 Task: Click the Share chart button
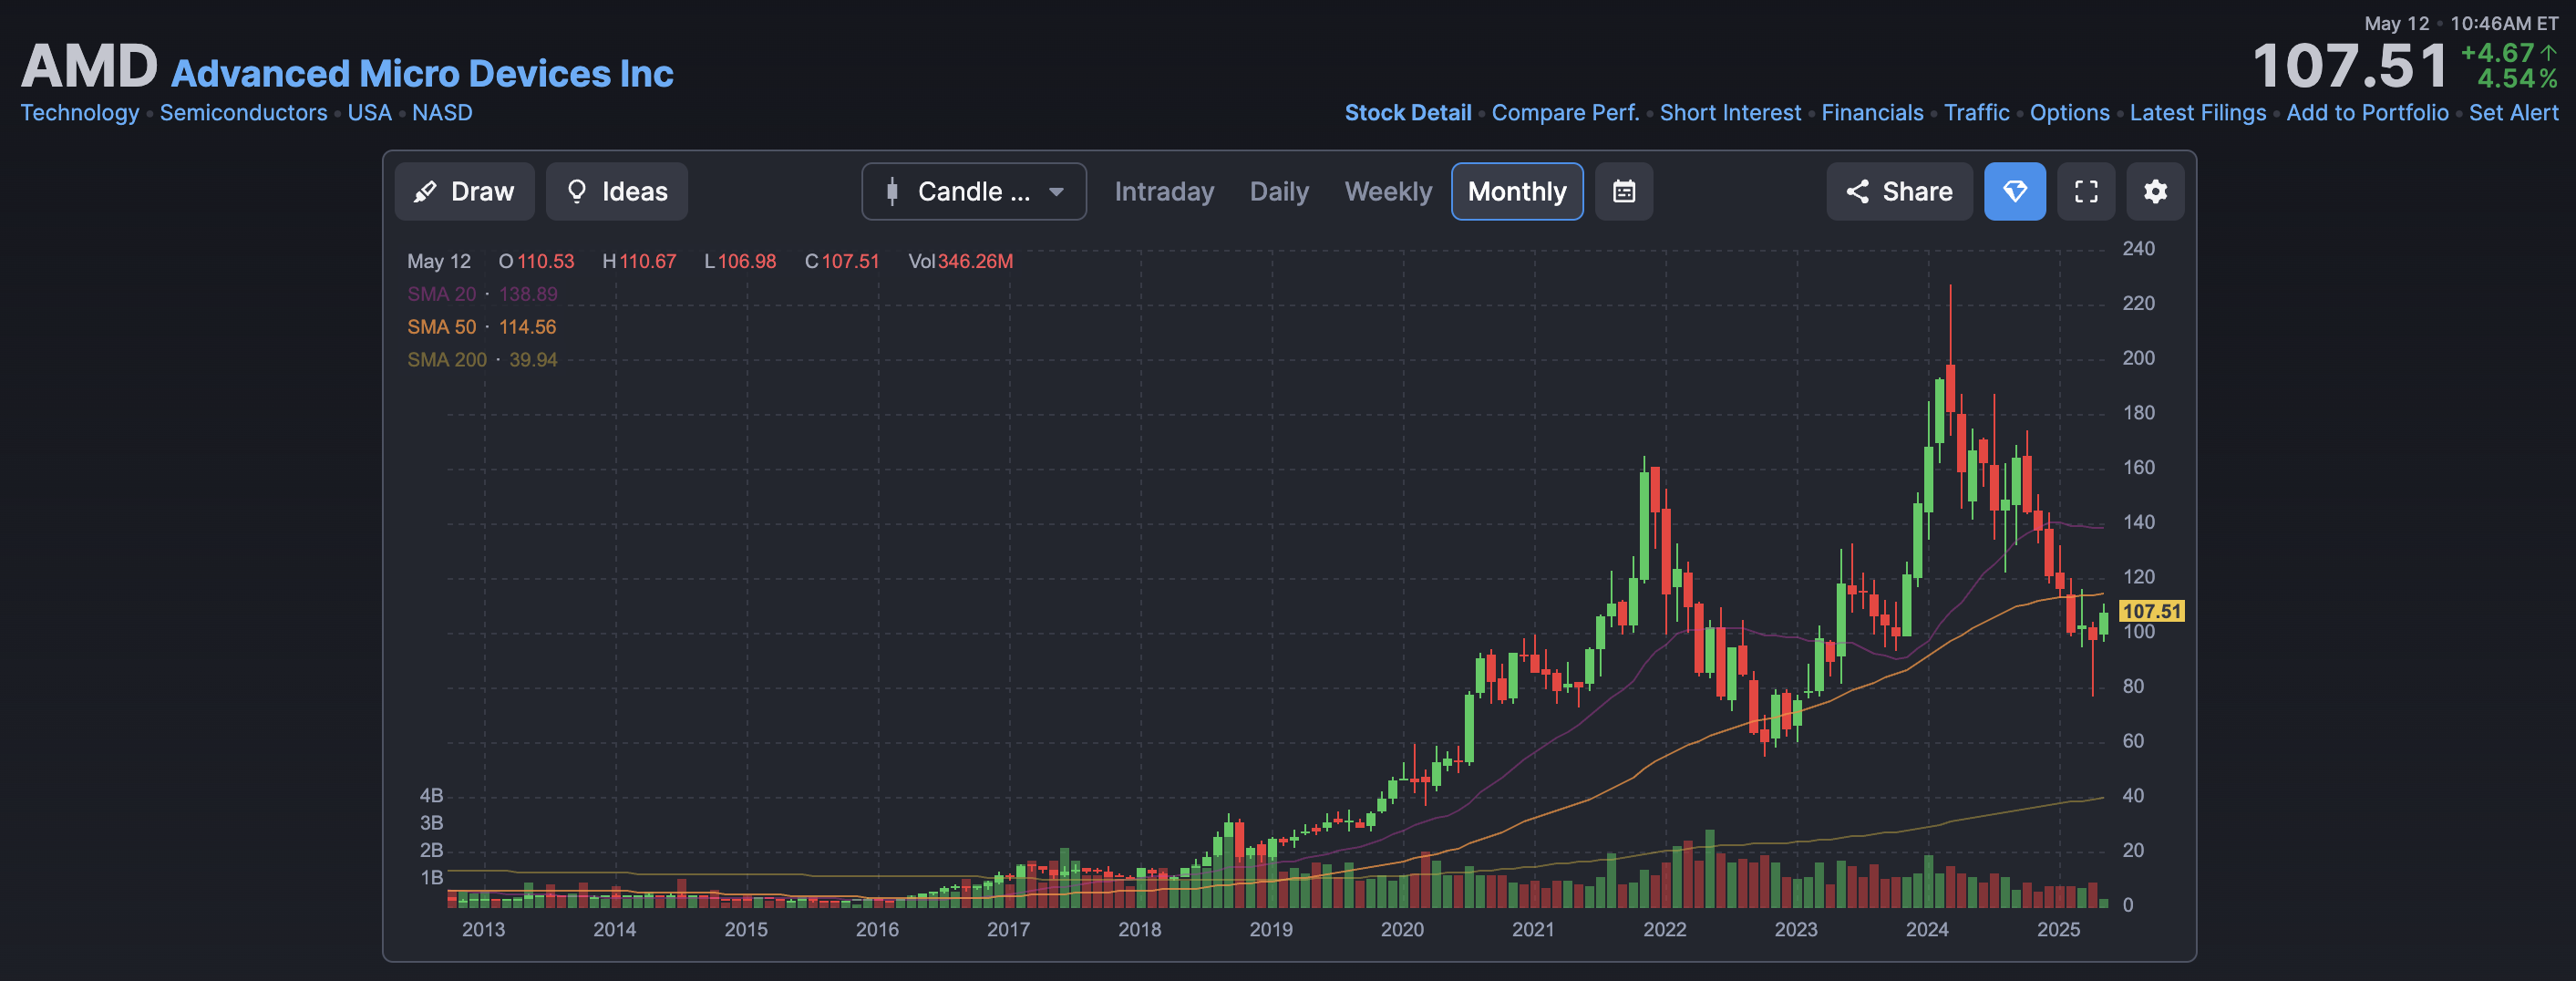[1899, 191]
